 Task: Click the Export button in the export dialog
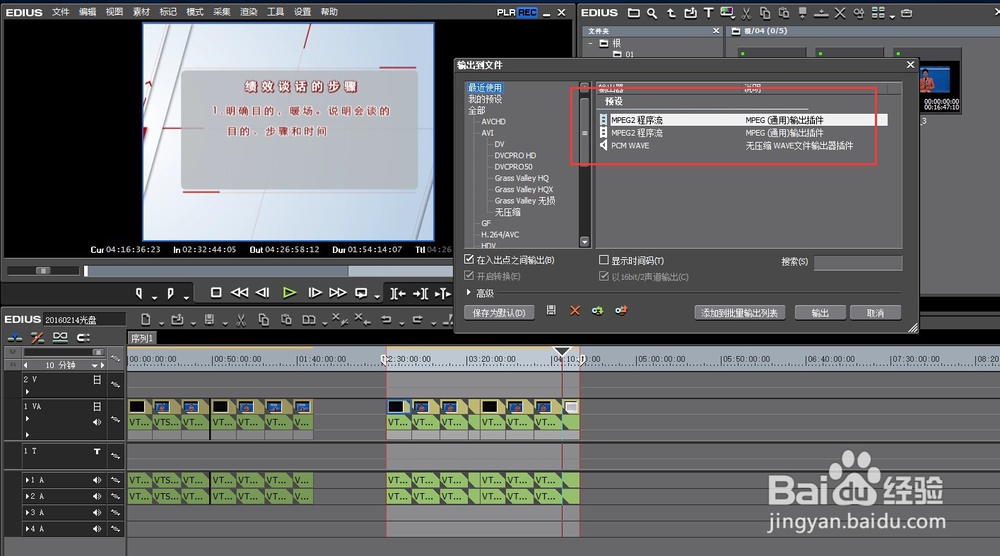click(x=820, y=312)
